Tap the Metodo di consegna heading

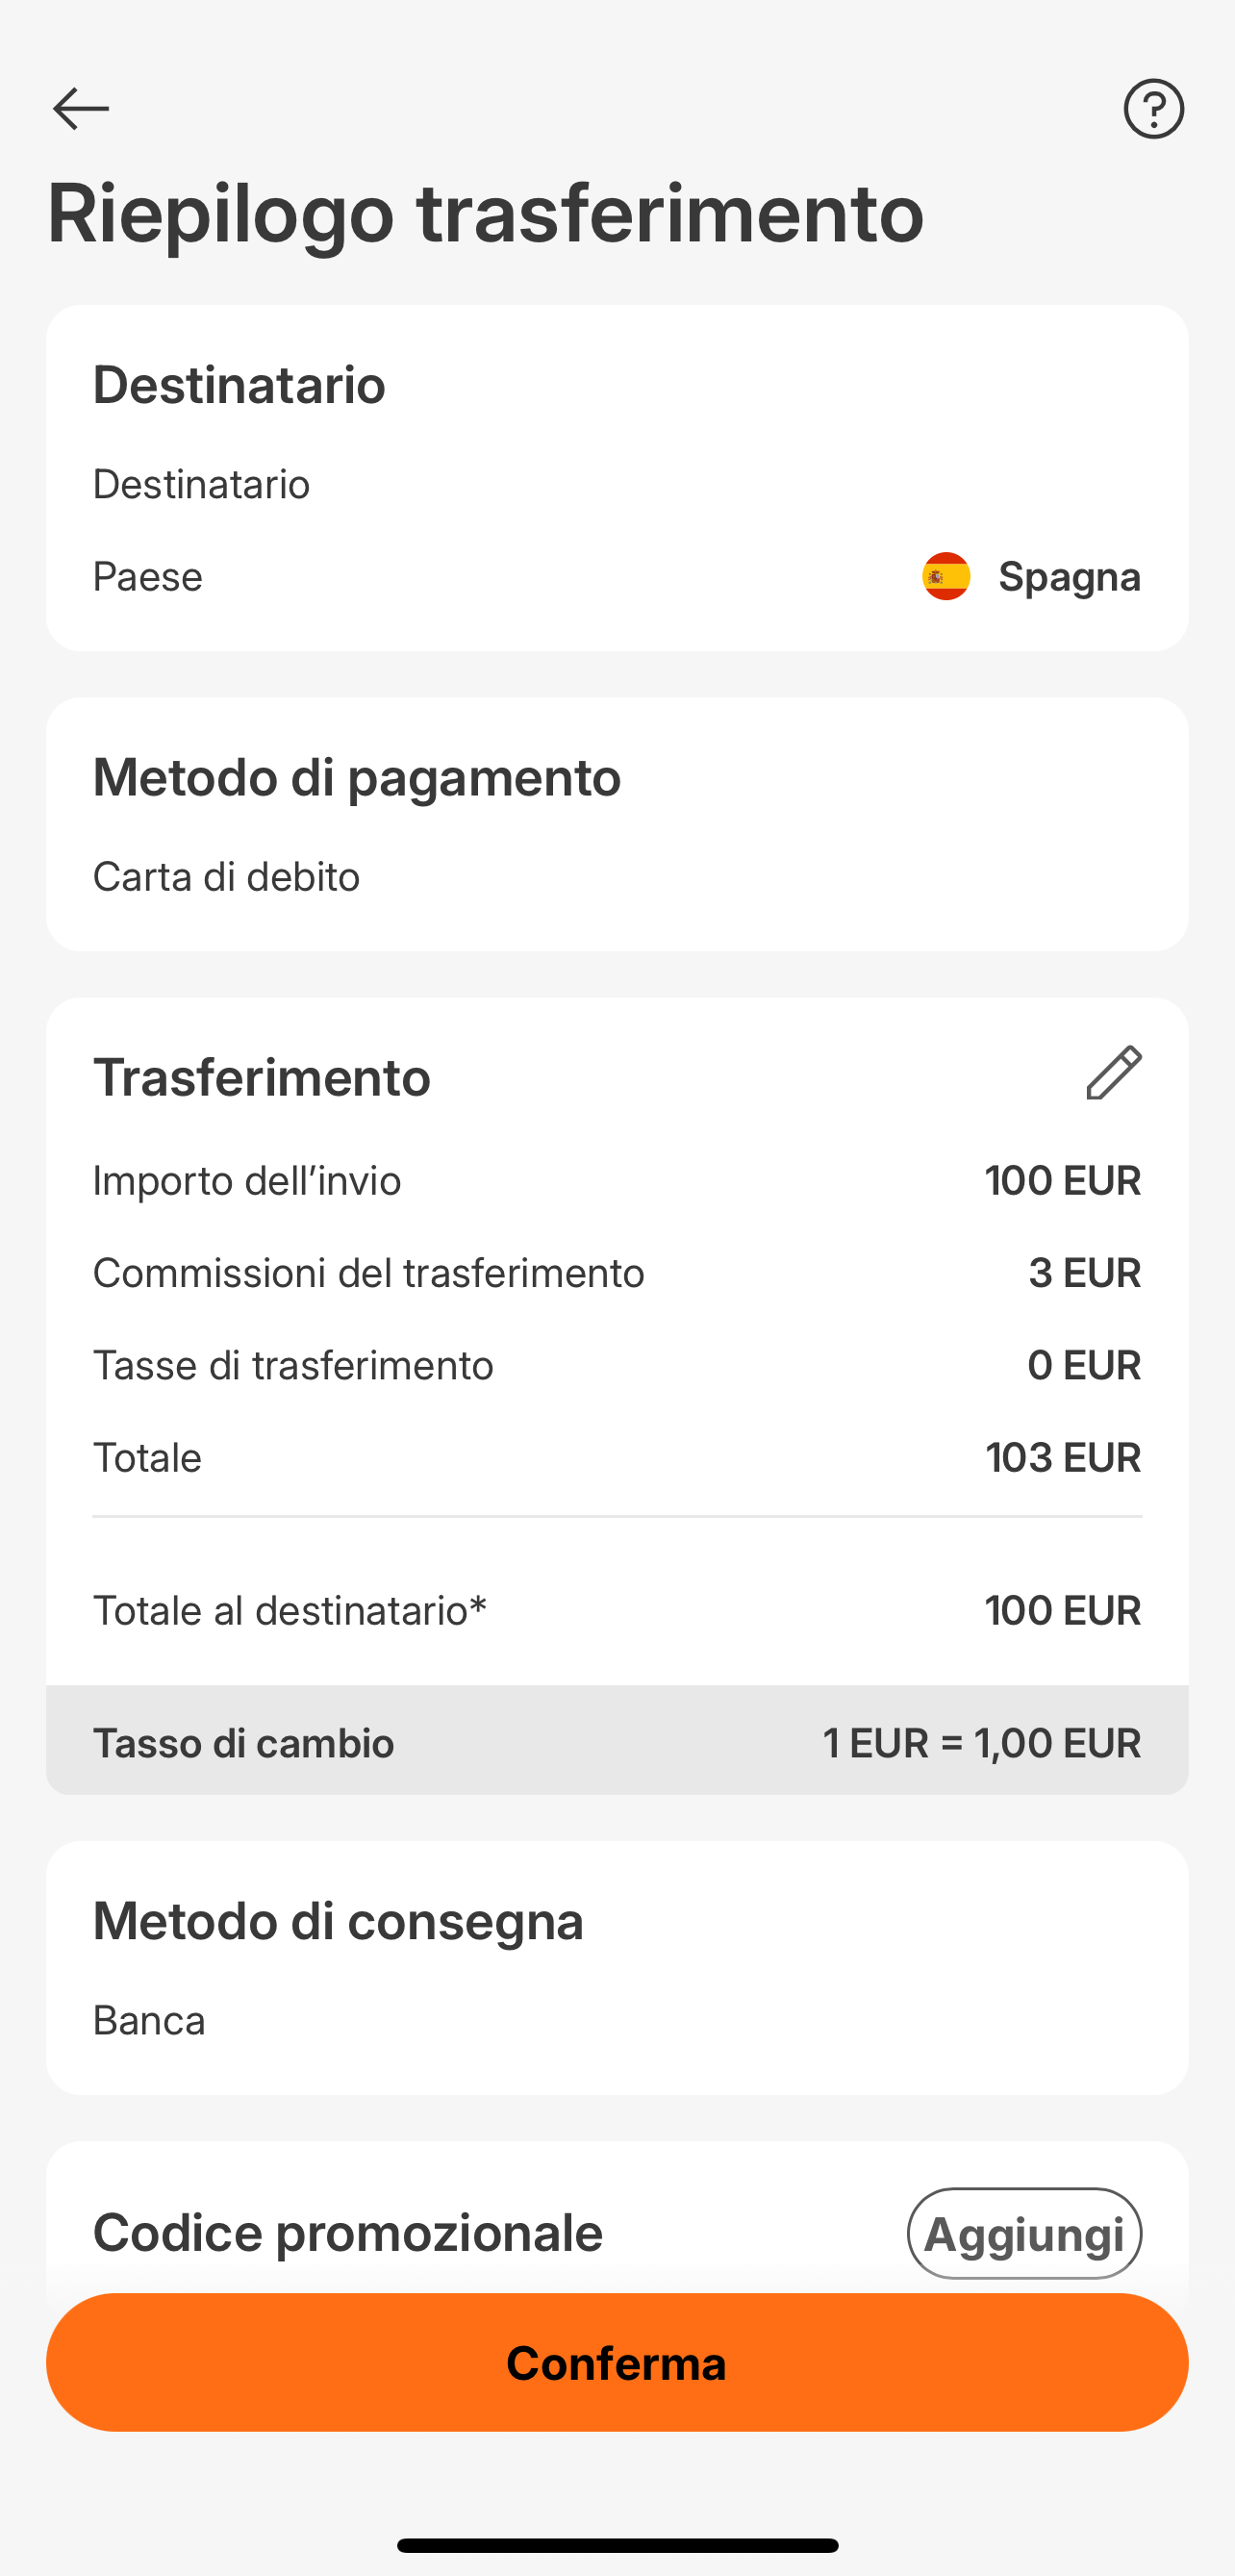coord(338,1921)
